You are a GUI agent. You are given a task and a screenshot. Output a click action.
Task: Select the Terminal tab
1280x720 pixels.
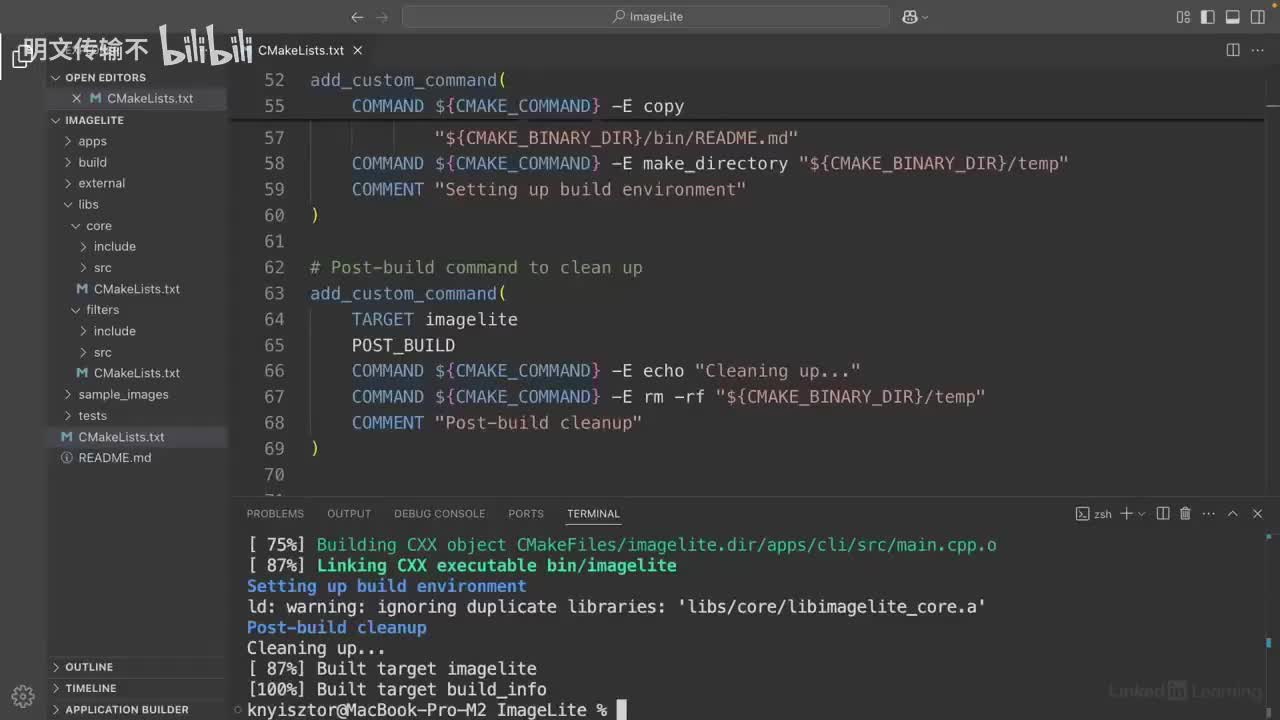coord(593,514)
